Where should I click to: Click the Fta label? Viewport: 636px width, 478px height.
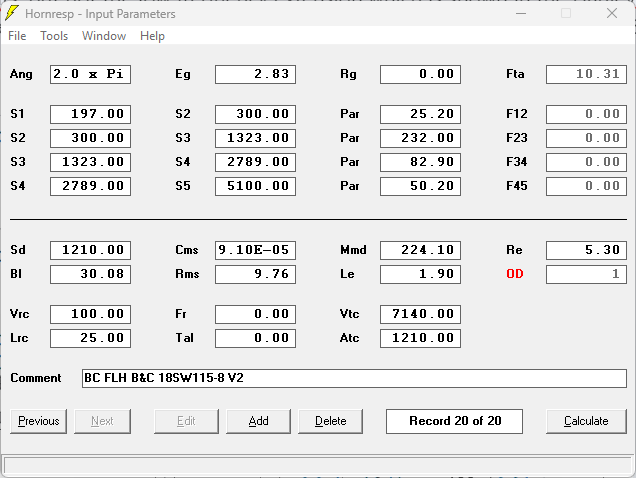[515, 74]
